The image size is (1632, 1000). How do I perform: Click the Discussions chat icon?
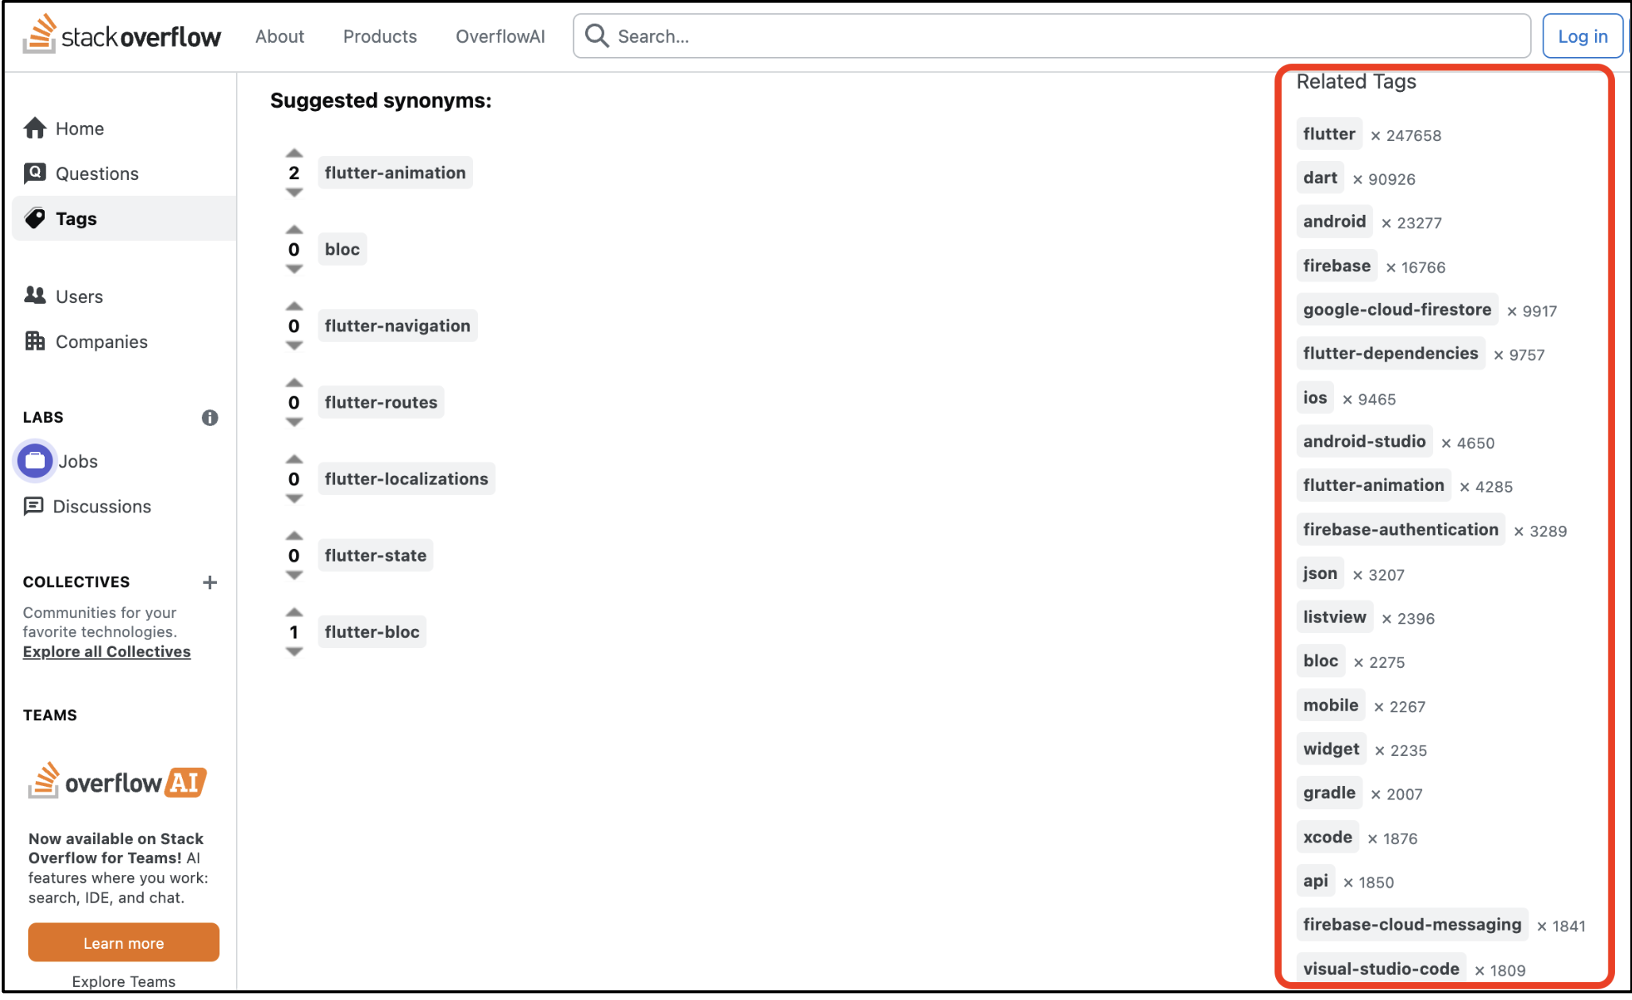pos(34,506)
